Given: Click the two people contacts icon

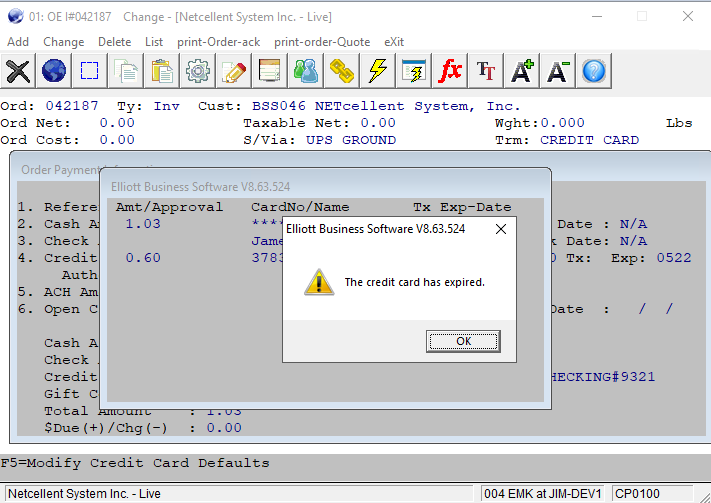Looking at the screenshot, I should point(306,71).
